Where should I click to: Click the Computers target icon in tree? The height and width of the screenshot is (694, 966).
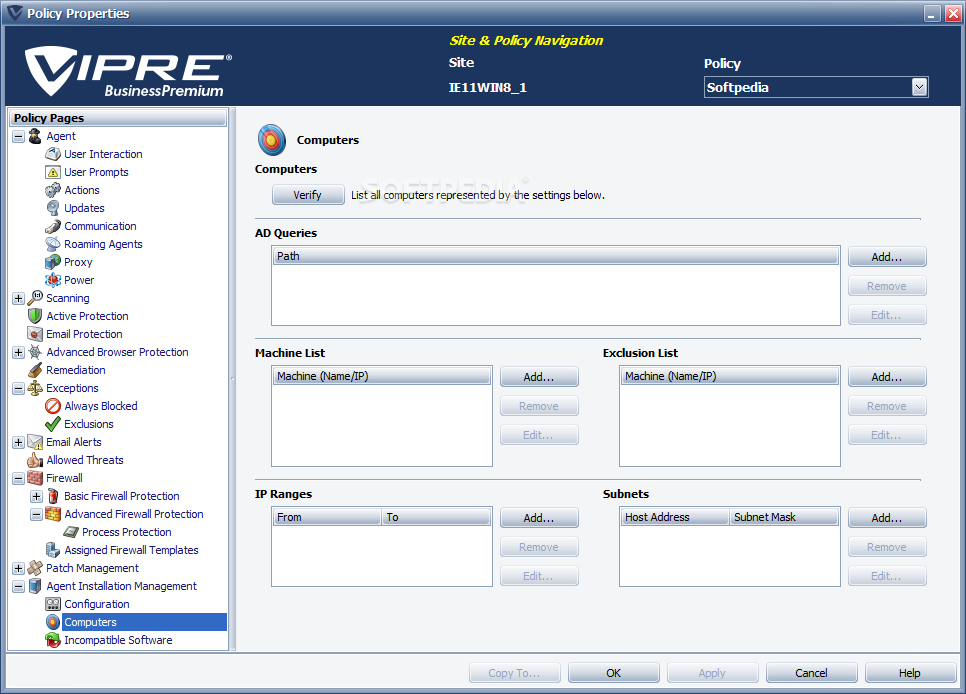[53, 622]
